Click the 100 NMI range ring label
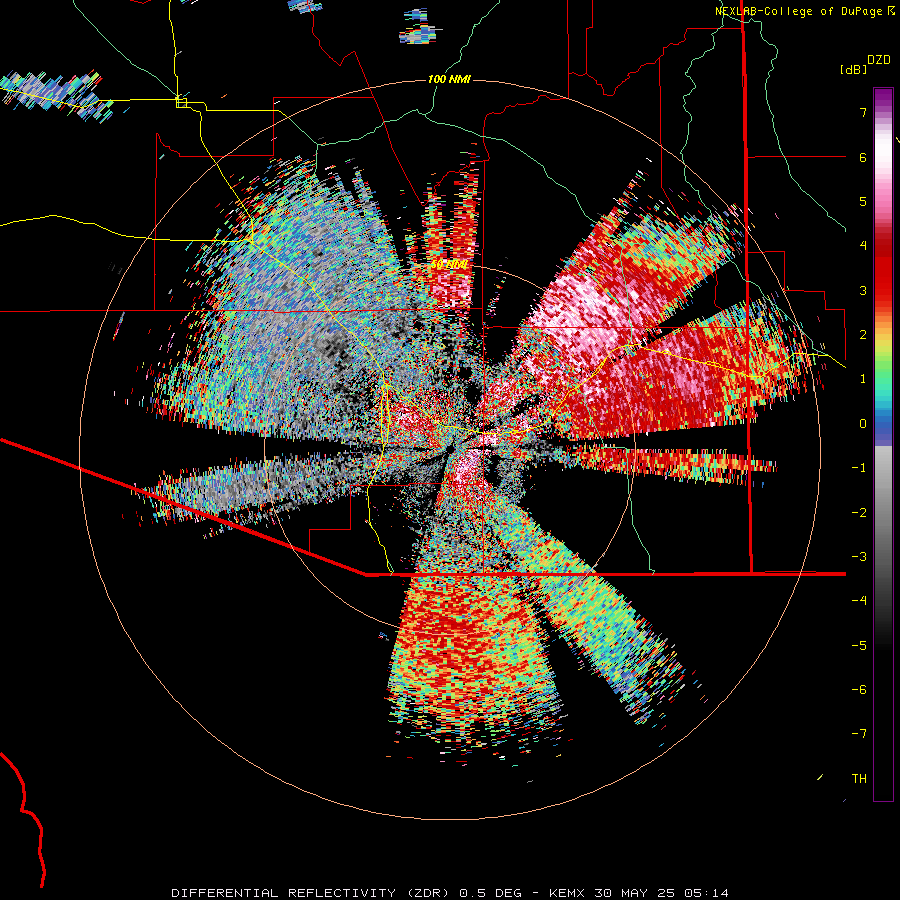Screen dimensions: 900x900 coord(449,79)
